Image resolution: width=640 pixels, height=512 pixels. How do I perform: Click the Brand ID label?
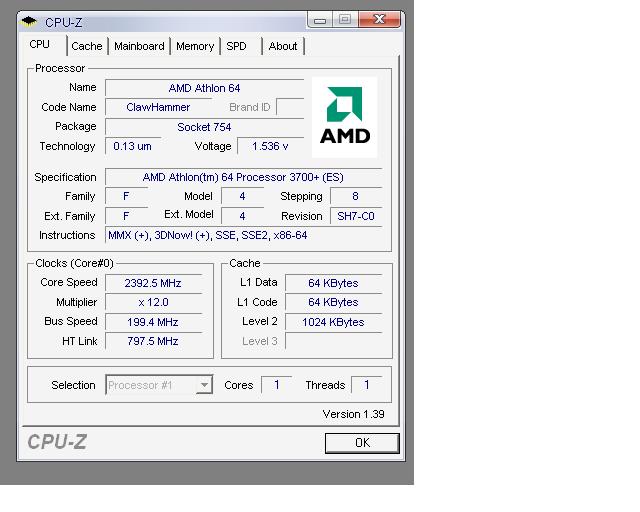point(250,107)
